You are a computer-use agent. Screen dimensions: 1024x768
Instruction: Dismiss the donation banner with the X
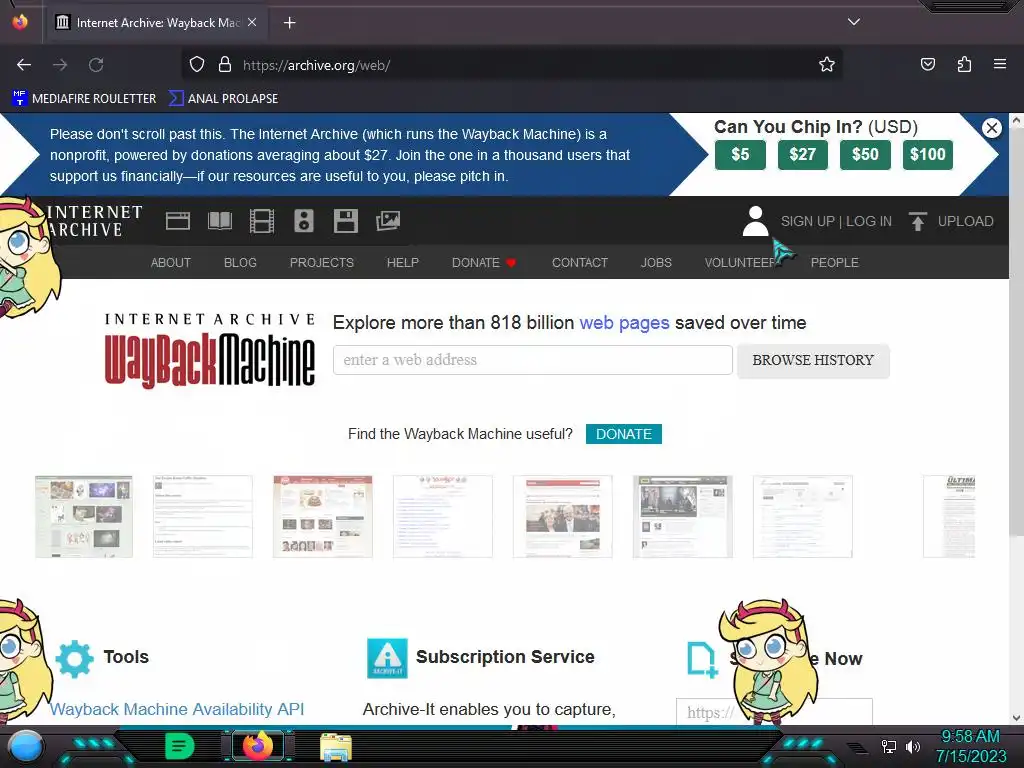click(991, 127)
